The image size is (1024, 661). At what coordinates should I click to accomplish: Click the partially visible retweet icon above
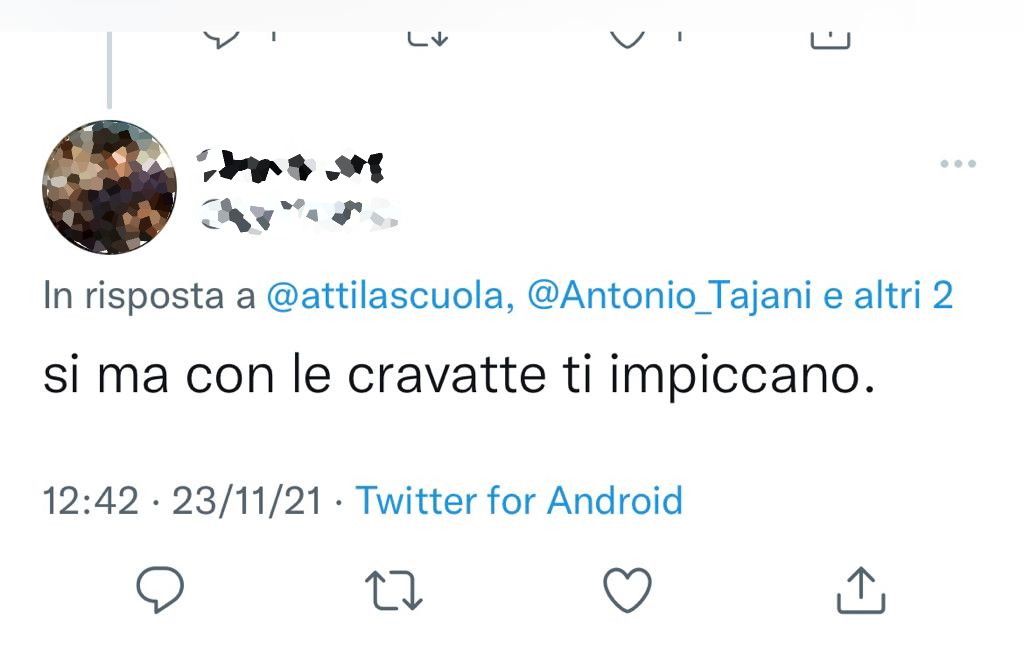428,38
